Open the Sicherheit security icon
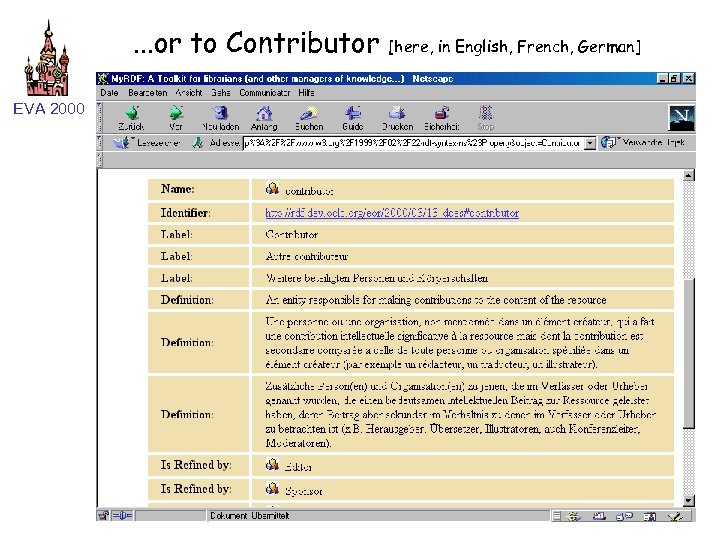 click(x=442, y=112)
